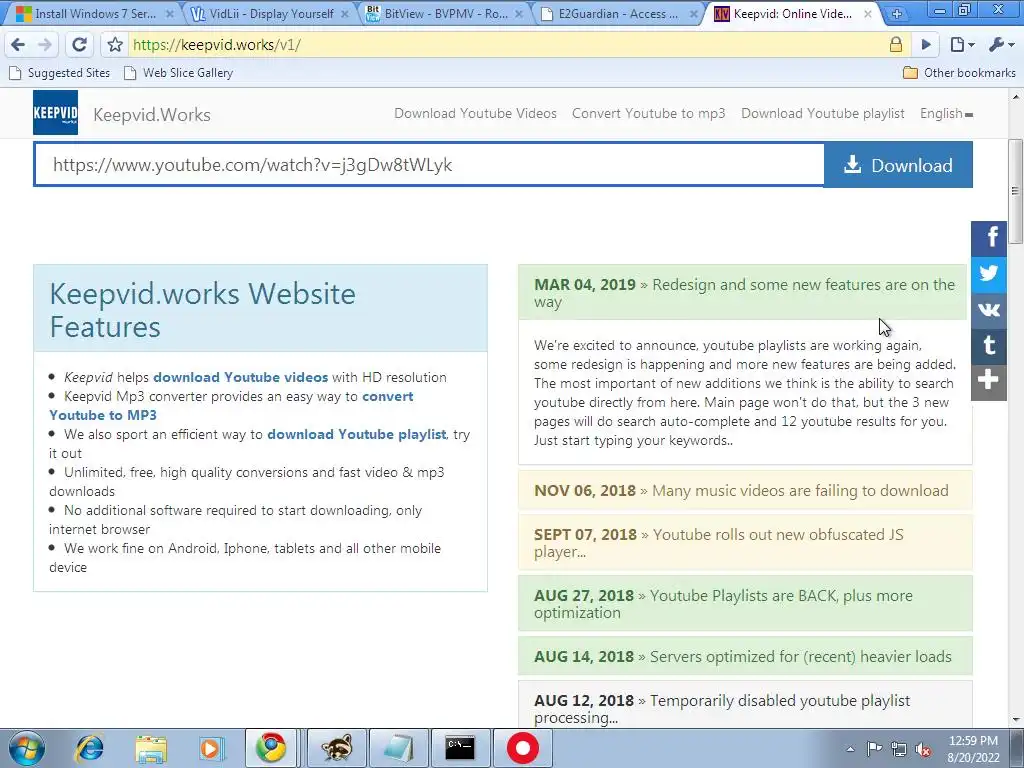Close the E2Guardian tab
1024x768 pixels.
pyautogui.click(x=694, y=14)
